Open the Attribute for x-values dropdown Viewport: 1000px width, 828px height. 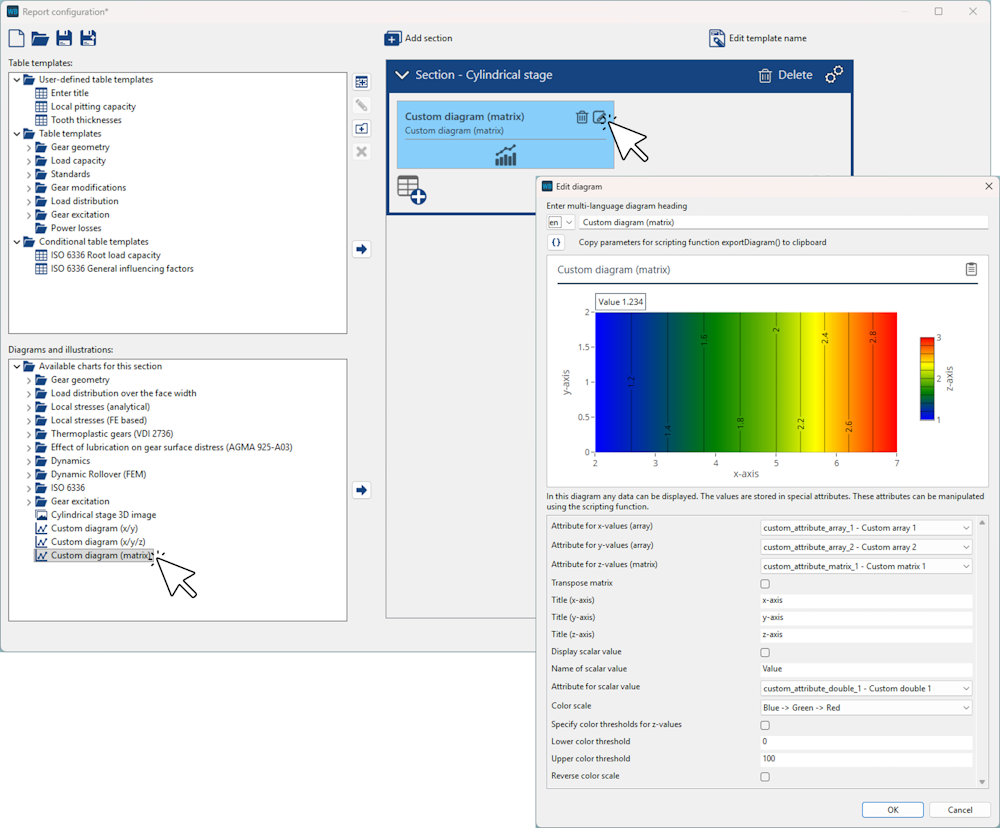coord(866,528)
